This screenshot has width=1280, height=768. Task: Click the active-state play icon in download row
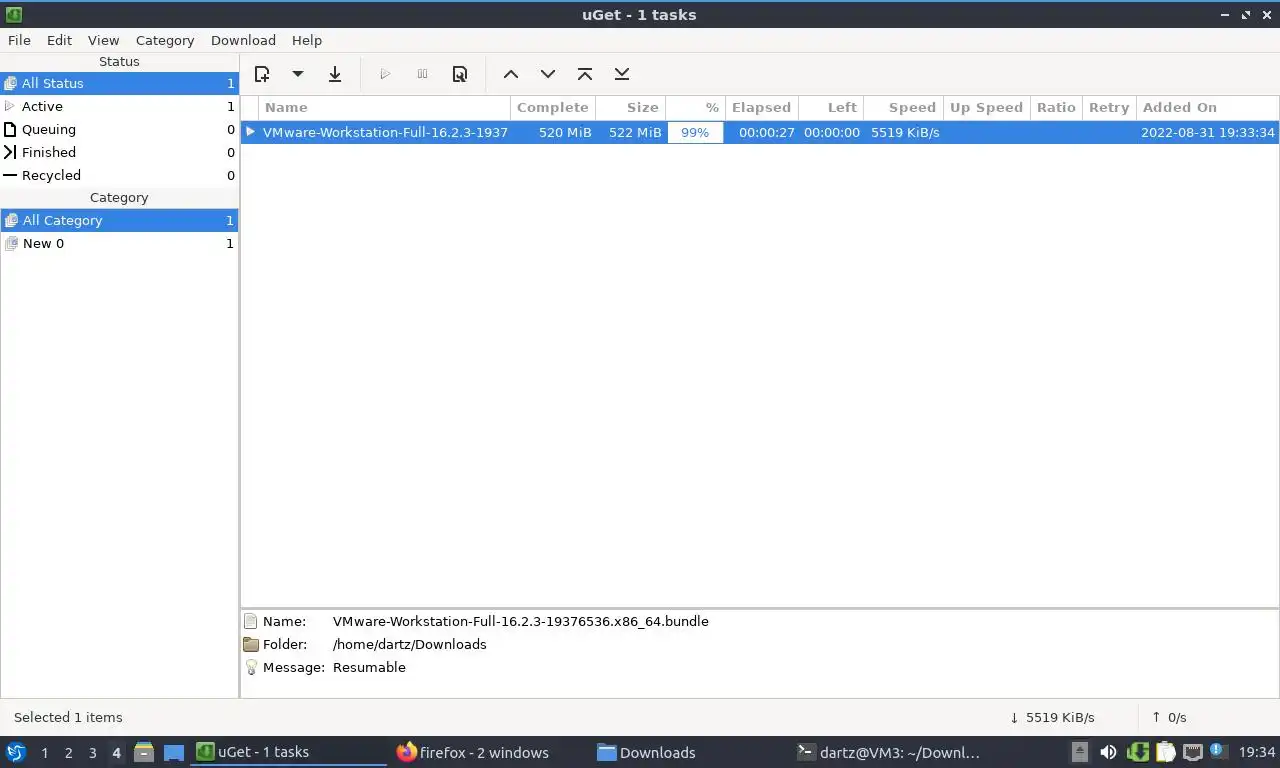click(x=250, y=132)
